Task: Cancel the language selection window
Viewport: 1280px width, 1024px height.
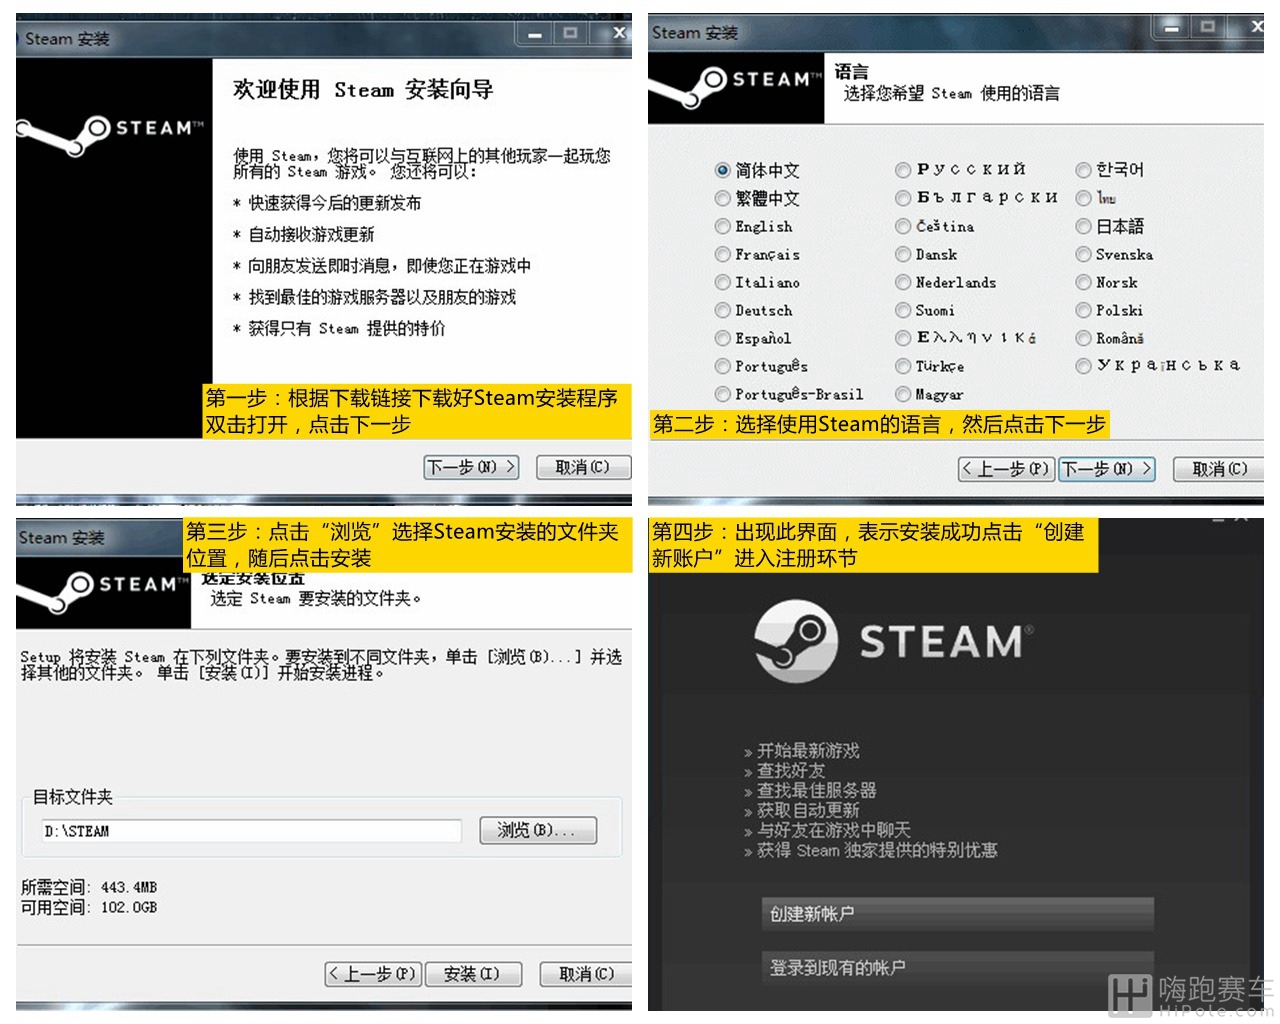Action: [x=1220, y=469]
